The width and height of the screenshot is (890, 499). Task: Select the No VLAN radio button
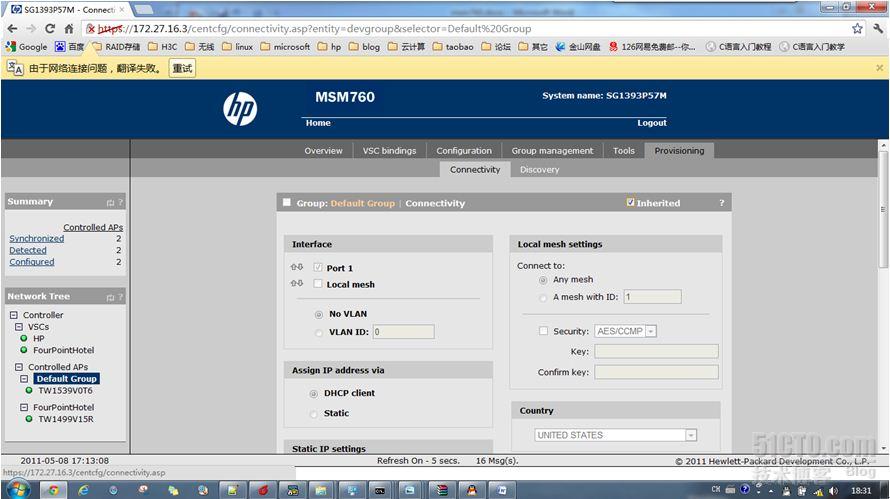click(319, 314)
